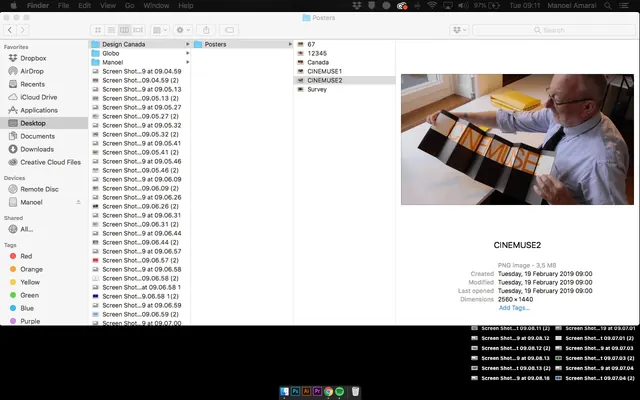Expand the Globo folder arrow
This screenshot has width=640, height=400.
[x=187, y=53]
